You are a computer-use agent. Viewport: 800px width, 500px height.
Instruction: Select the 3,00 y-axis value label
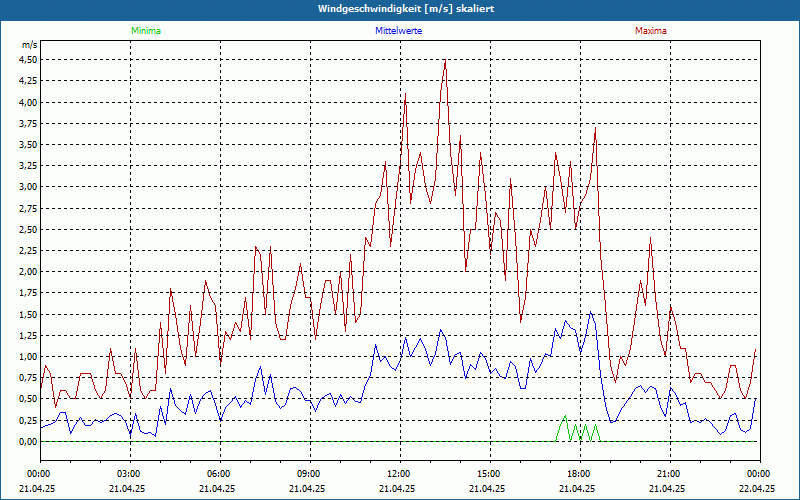(x=28, y=186)
